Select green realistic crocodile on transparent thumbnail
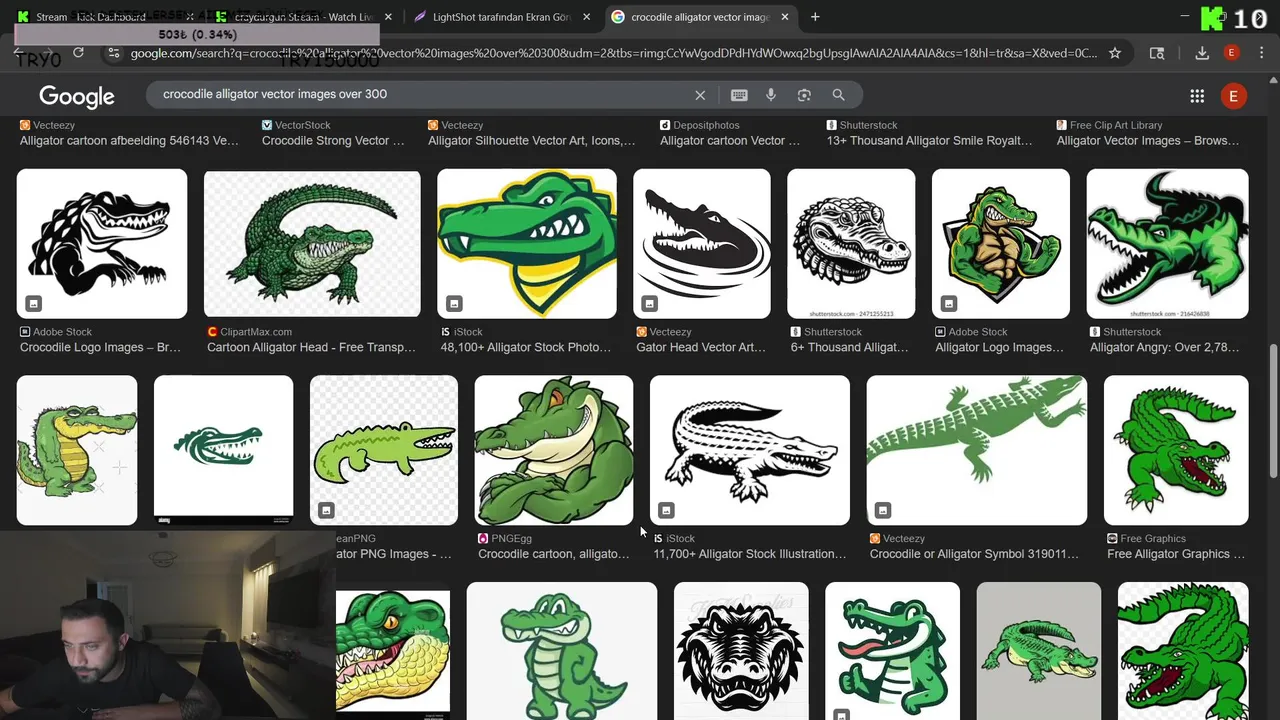Screen dimensions: 1280x720 pos(312,244)
